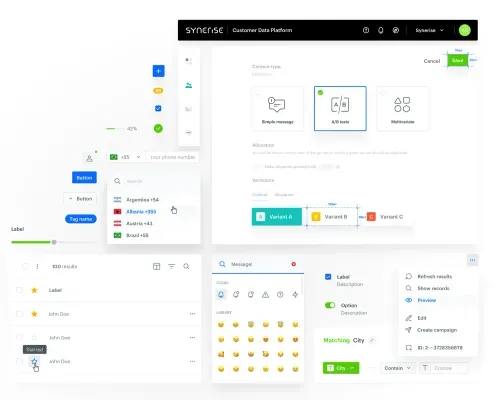
Task: Open the Contain operator dropdown
Action: tap(398, 368)
